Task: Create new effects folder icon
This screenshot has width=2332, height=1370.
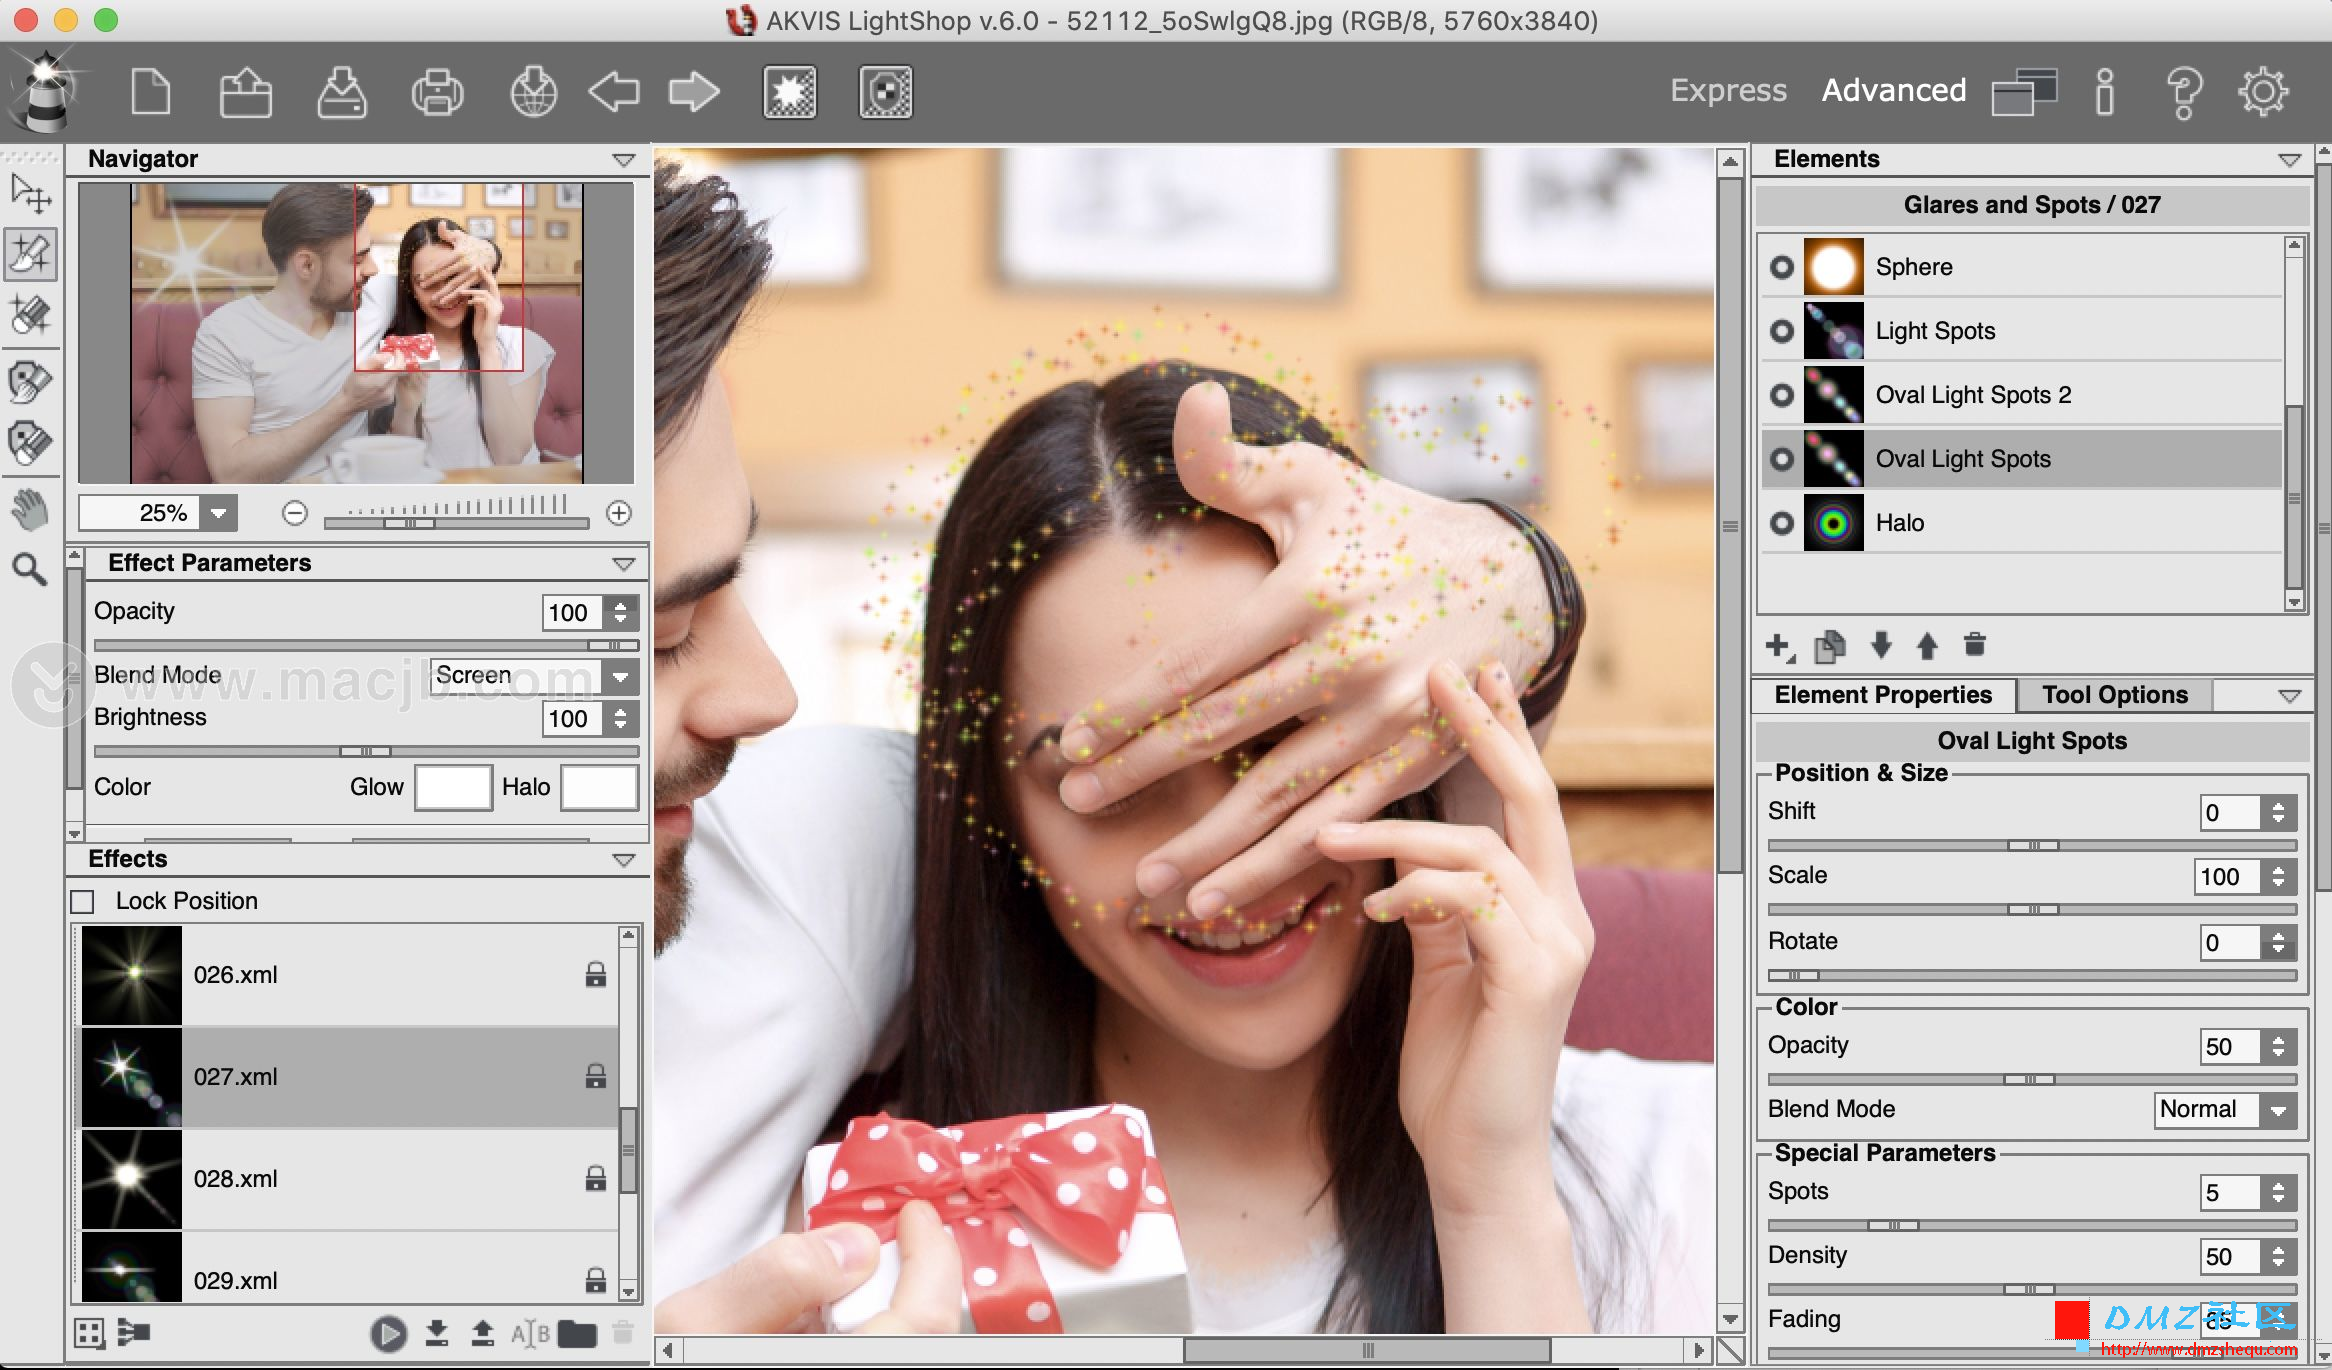Action: coord(577,1333)
